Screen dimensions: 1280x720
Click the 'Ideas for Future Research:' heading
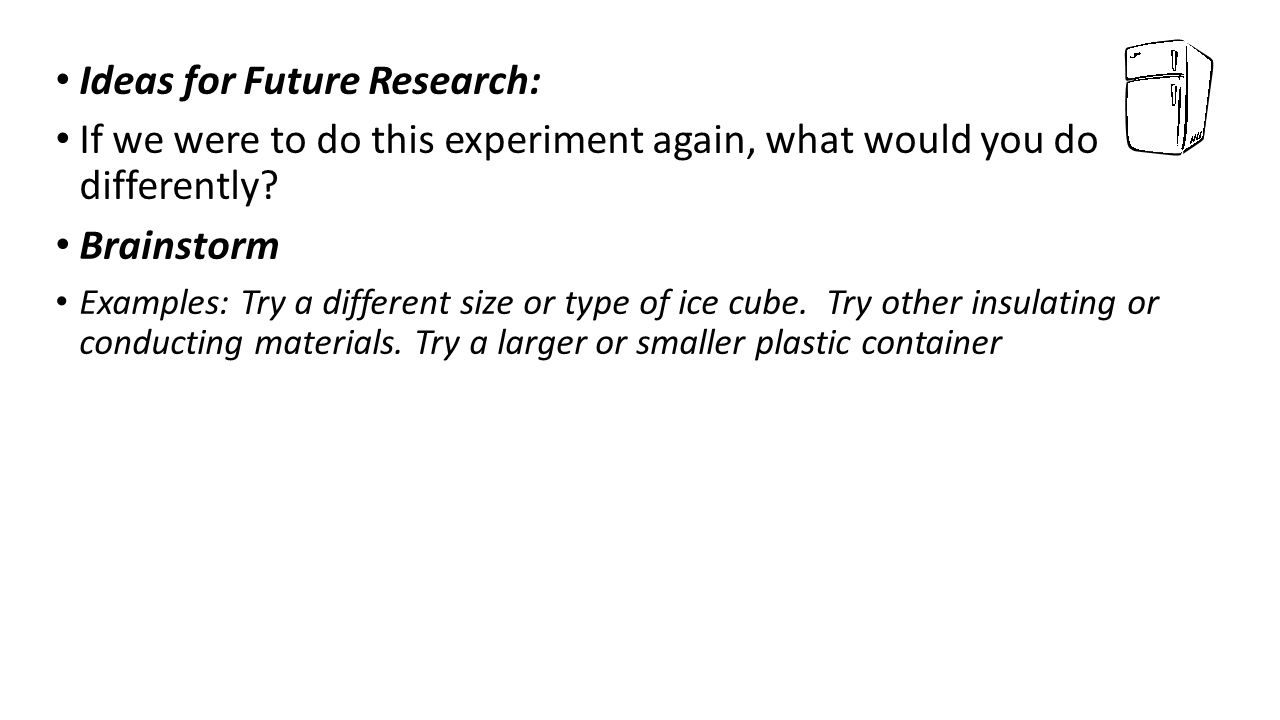(x=310, y=84)
